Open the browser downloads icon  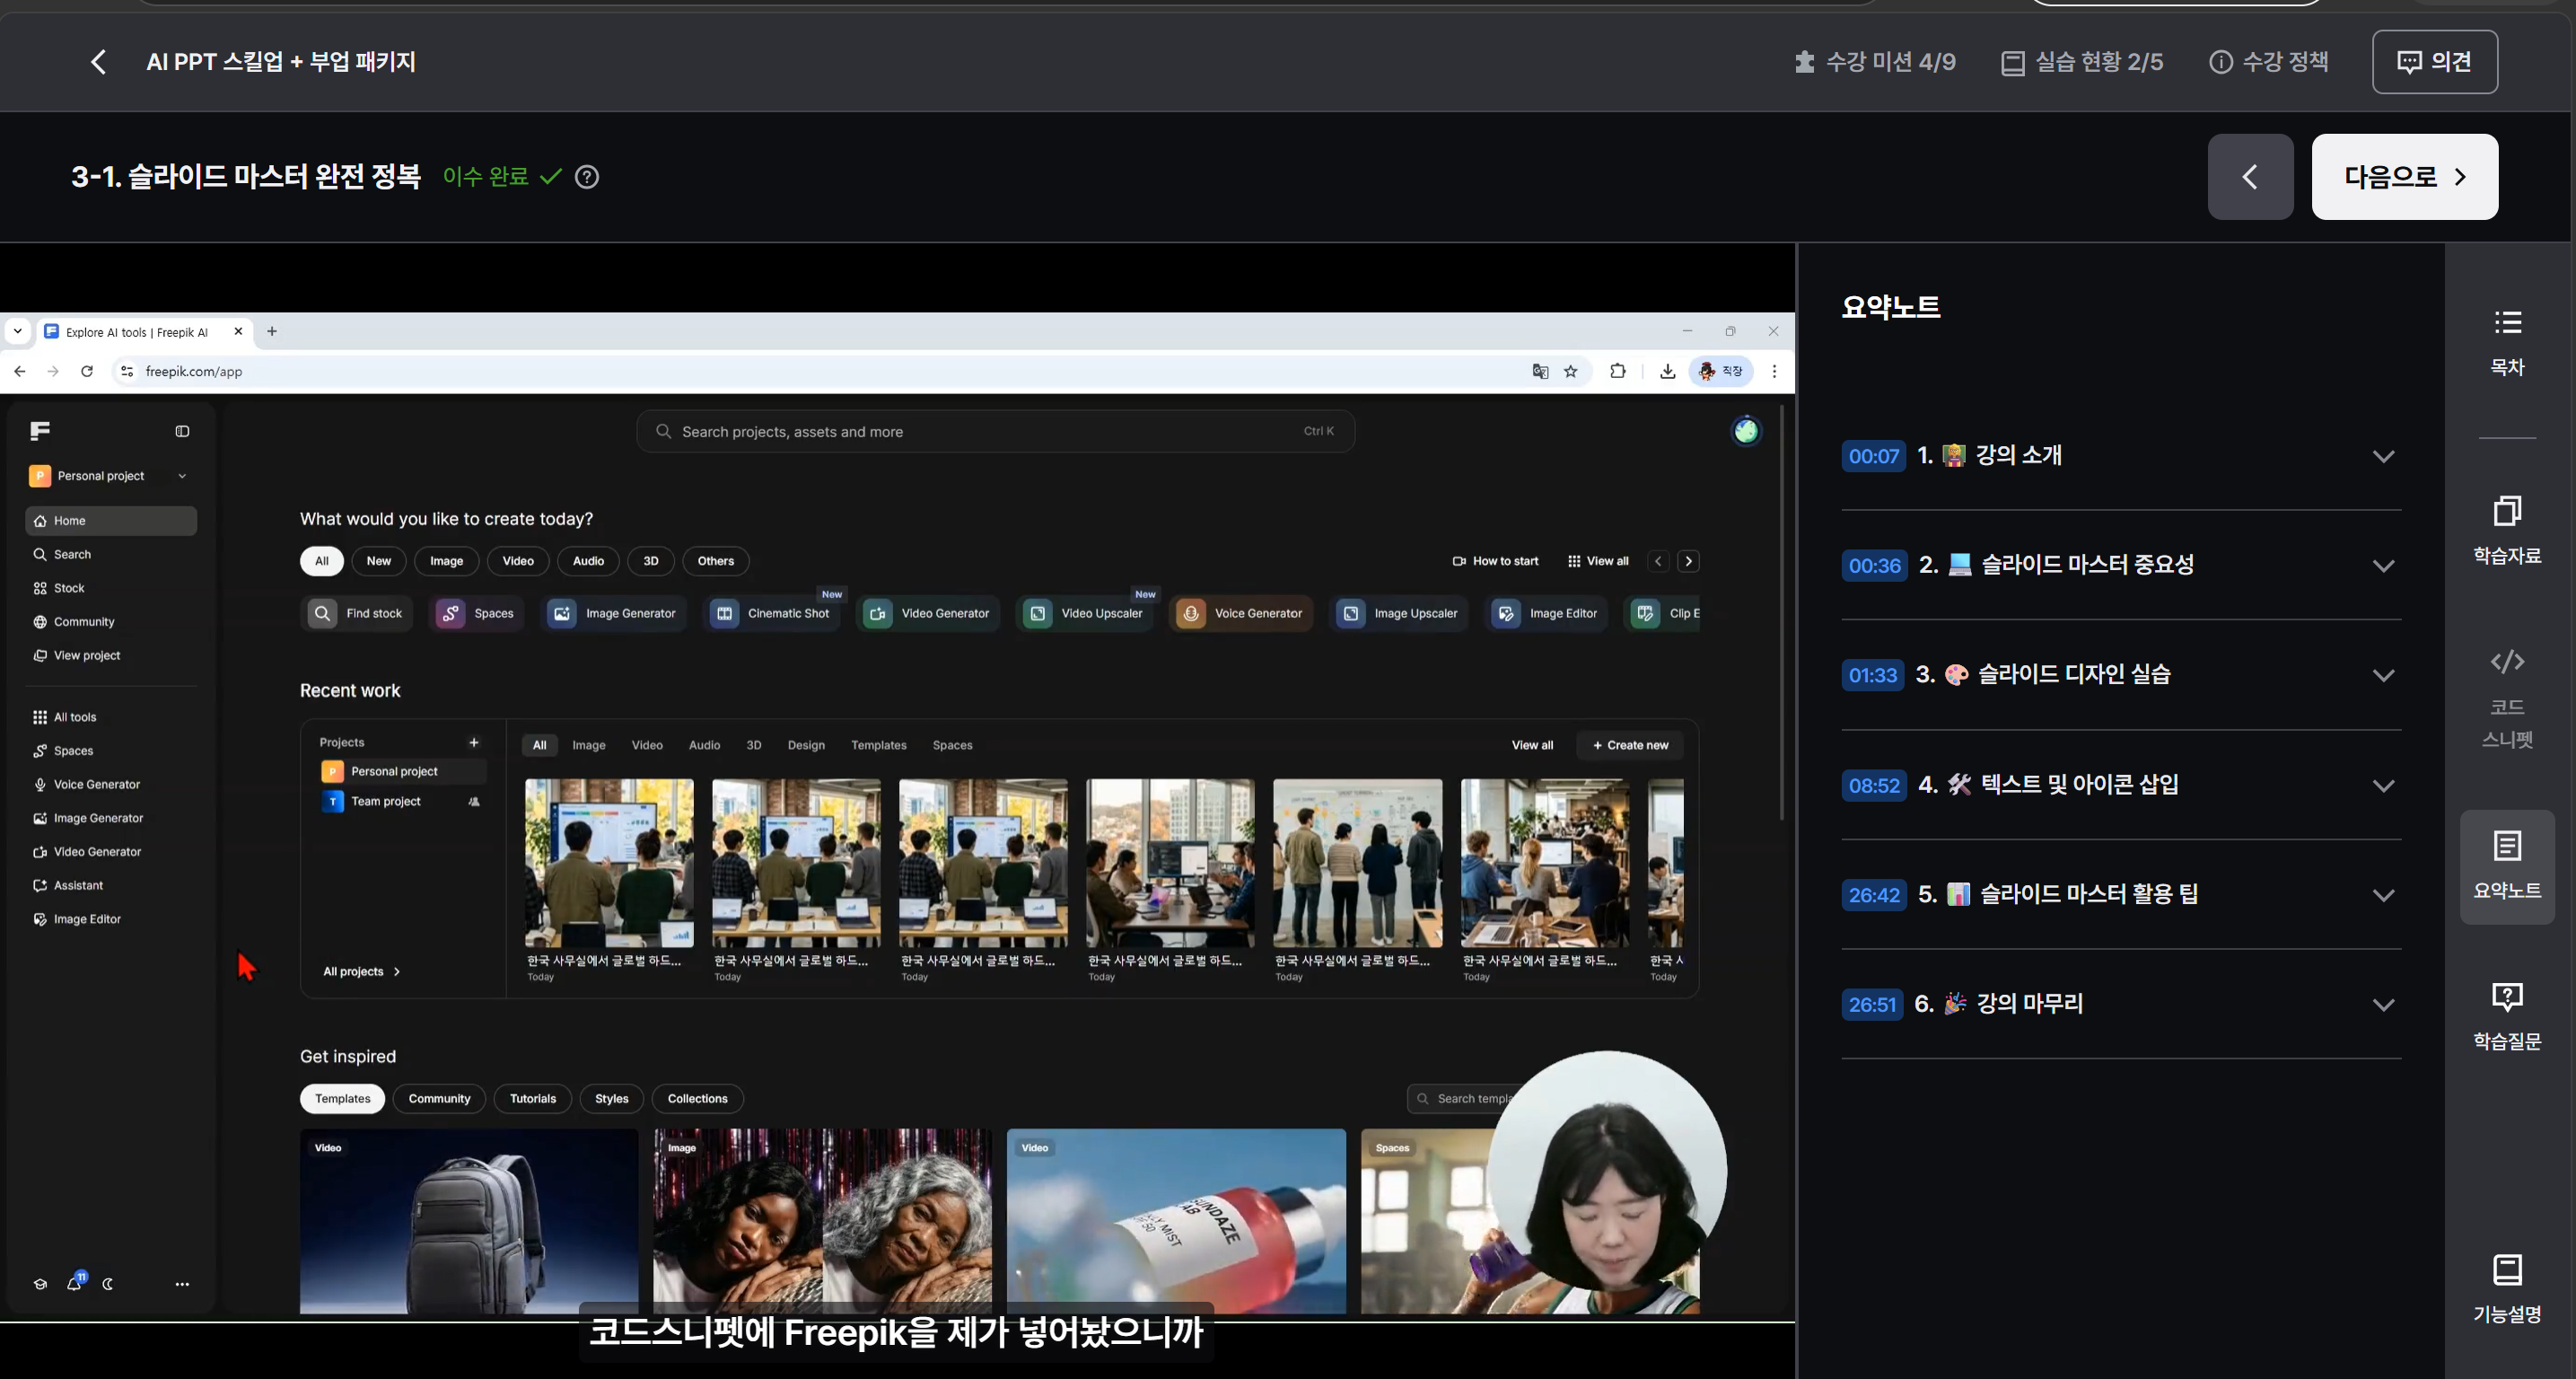coord(1667,371)
